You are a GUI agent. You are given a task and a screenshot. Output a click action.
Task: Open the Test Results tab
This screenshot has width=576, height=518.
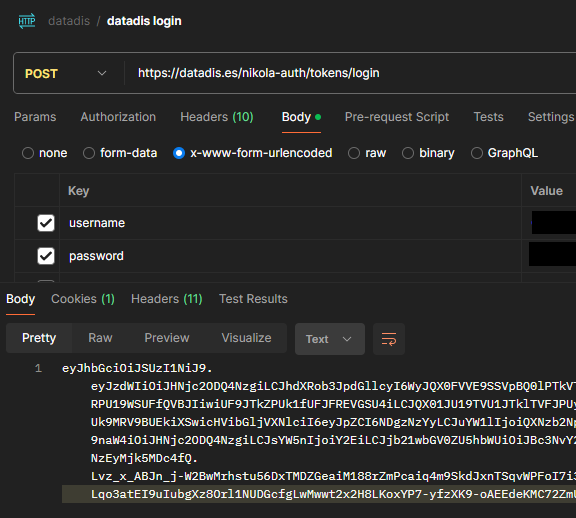click(x=253, y=299)
